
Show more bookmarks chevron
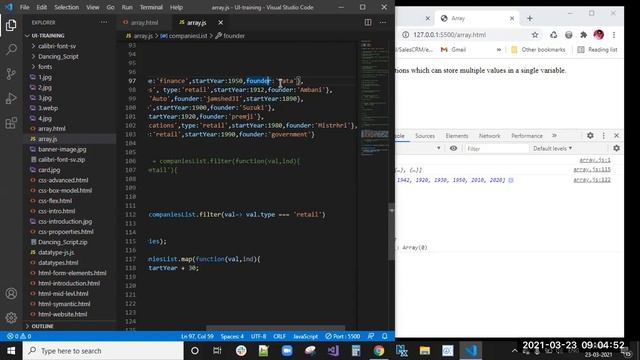click(499, 50)
